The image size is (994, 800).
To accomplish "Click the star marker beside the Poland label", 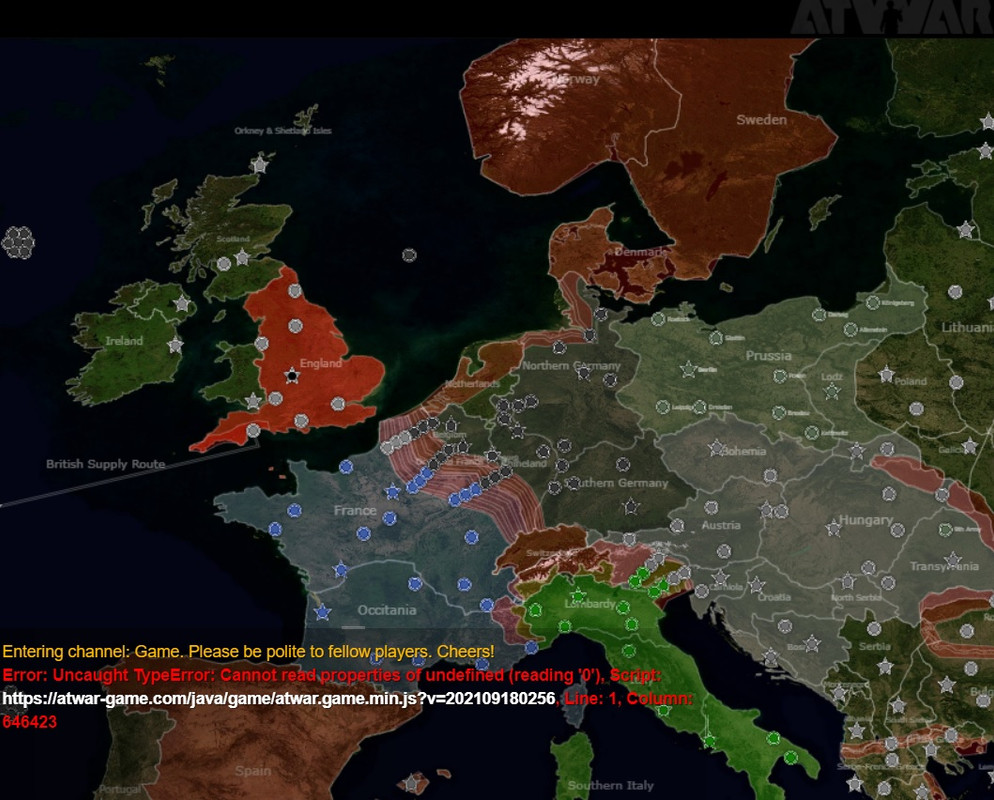I will coord(886,375).
